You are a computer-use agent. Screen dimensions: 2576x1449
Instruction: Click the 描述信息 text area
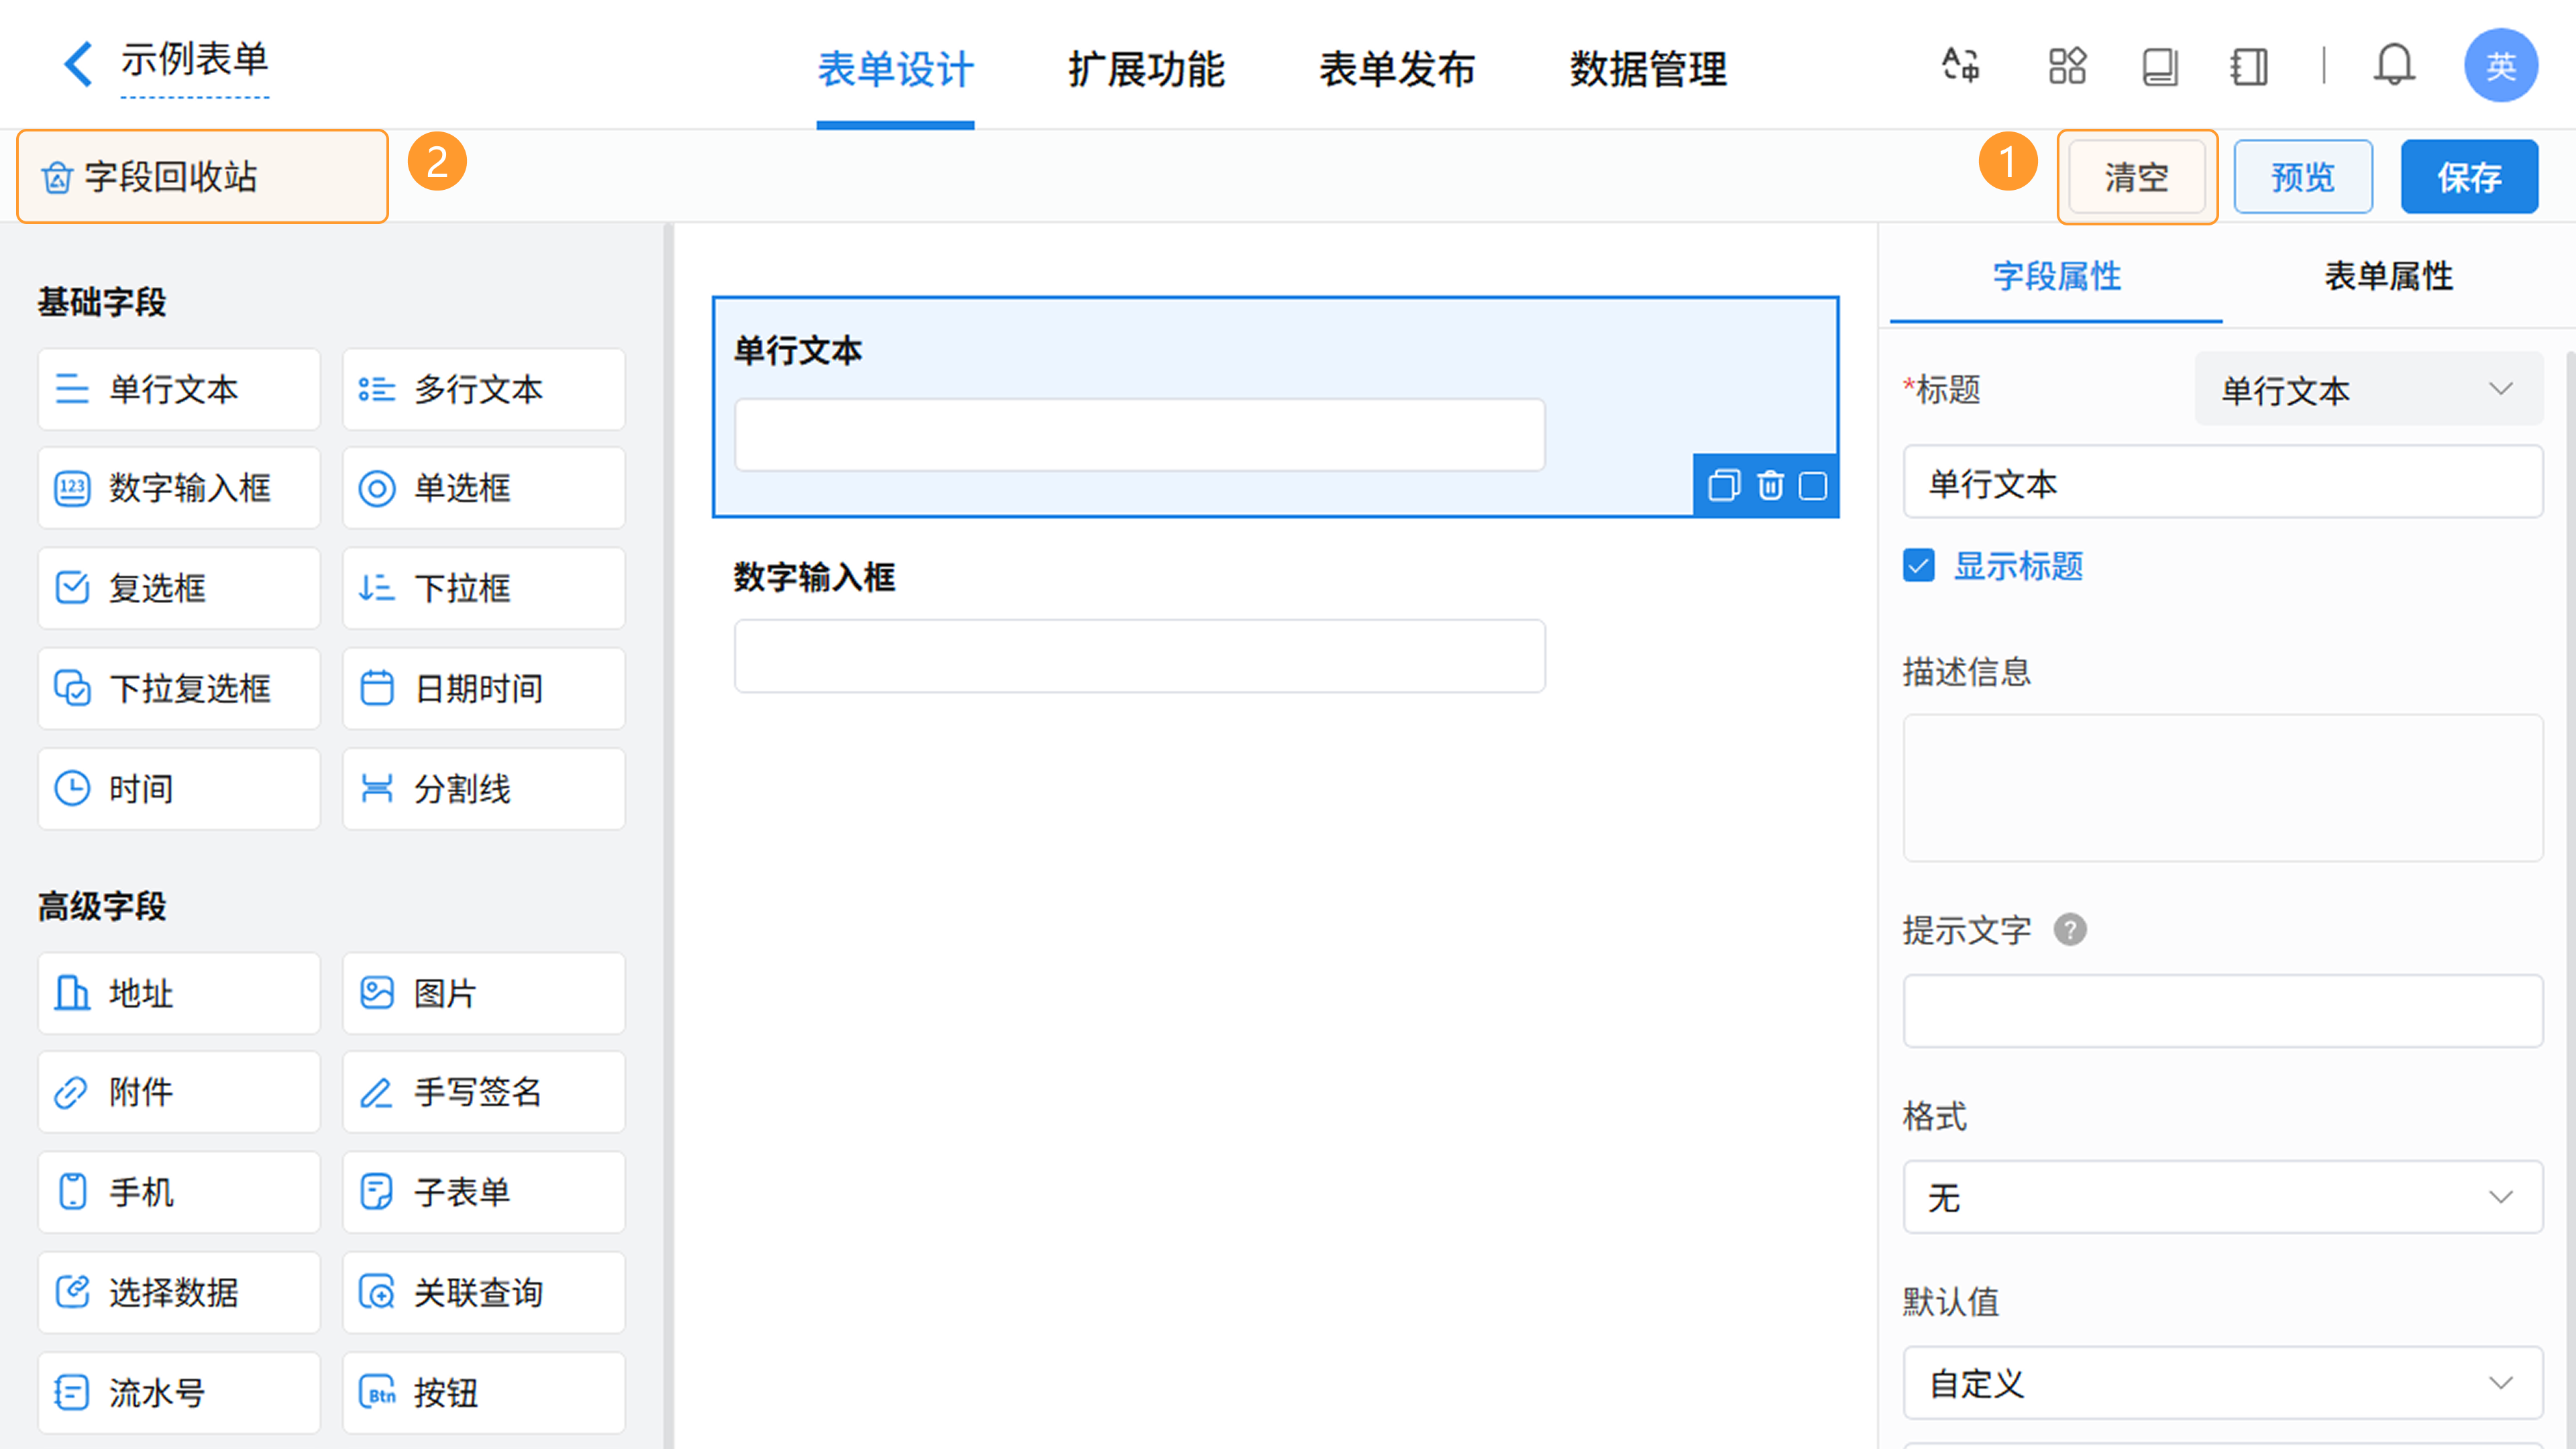pyautogui.click(x=2222, y=788)
